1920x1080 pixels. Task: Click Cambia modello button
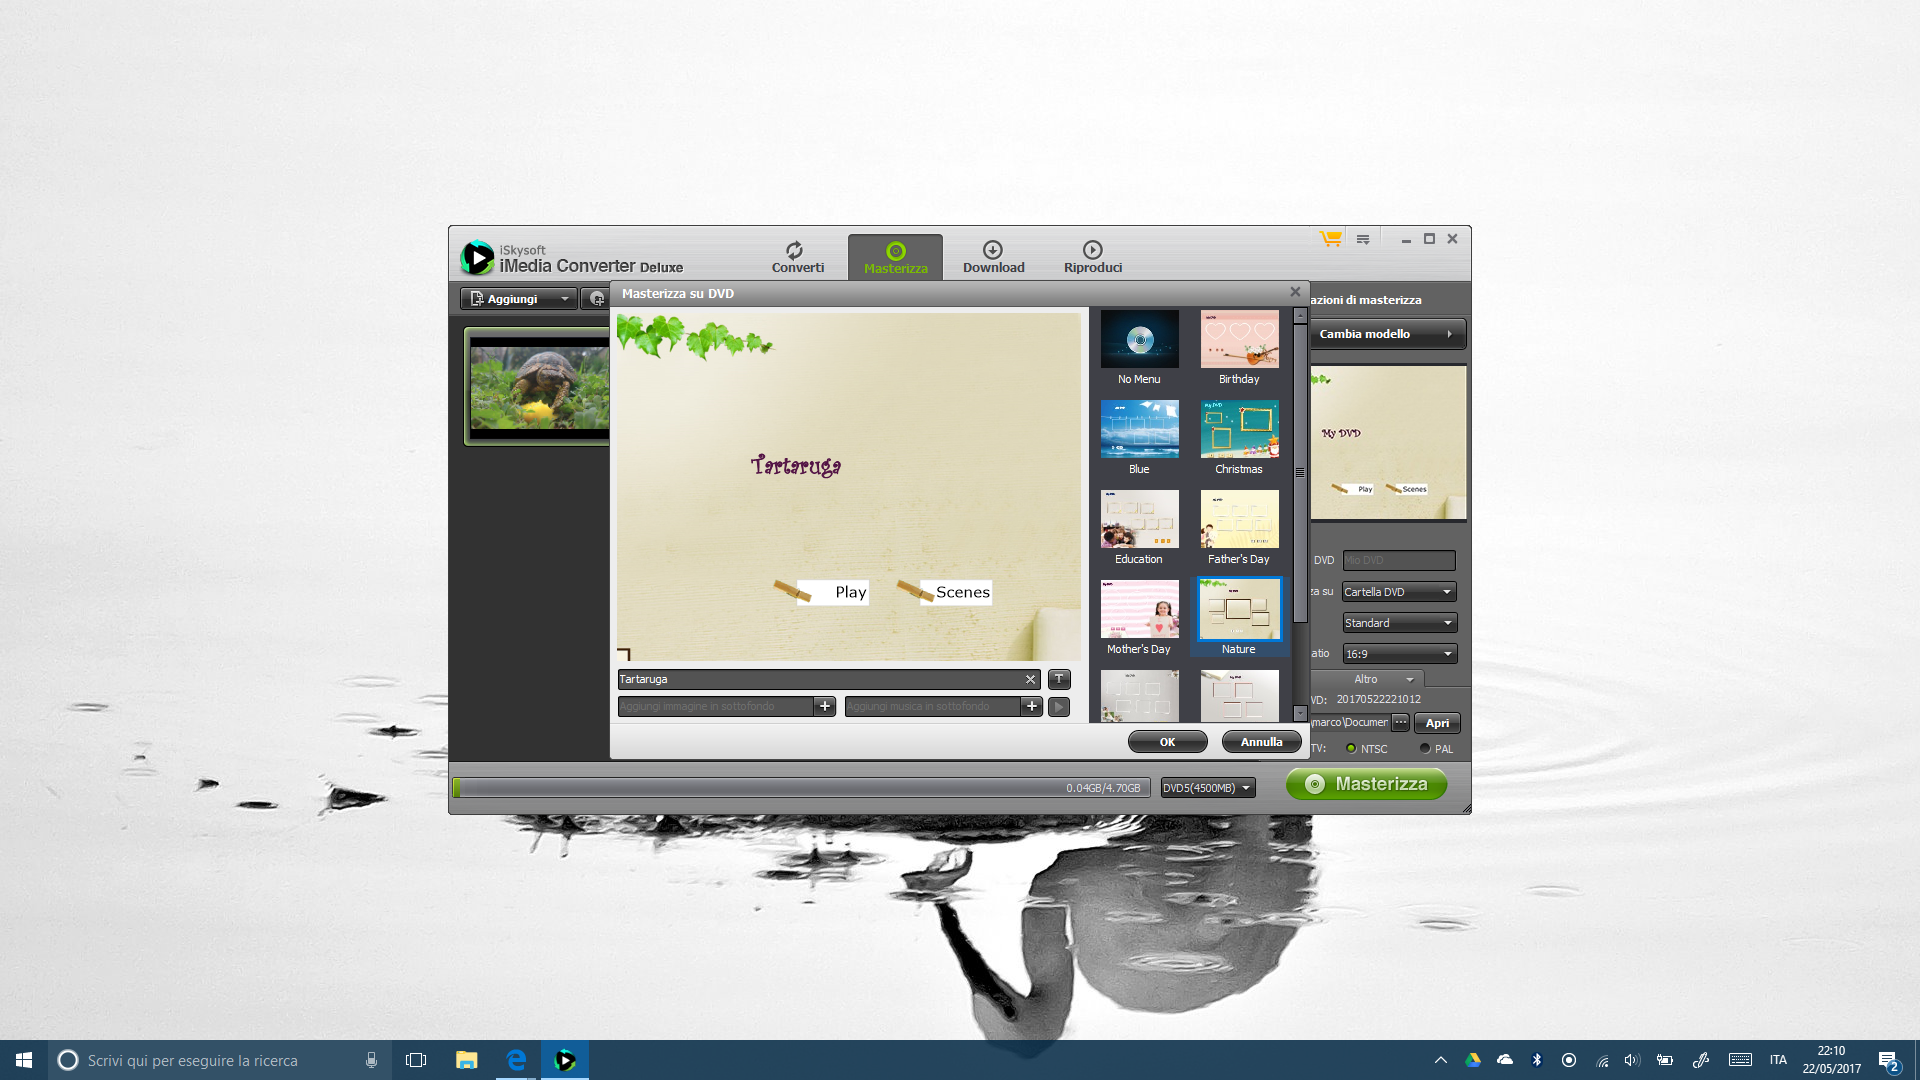pos(1388,334)
